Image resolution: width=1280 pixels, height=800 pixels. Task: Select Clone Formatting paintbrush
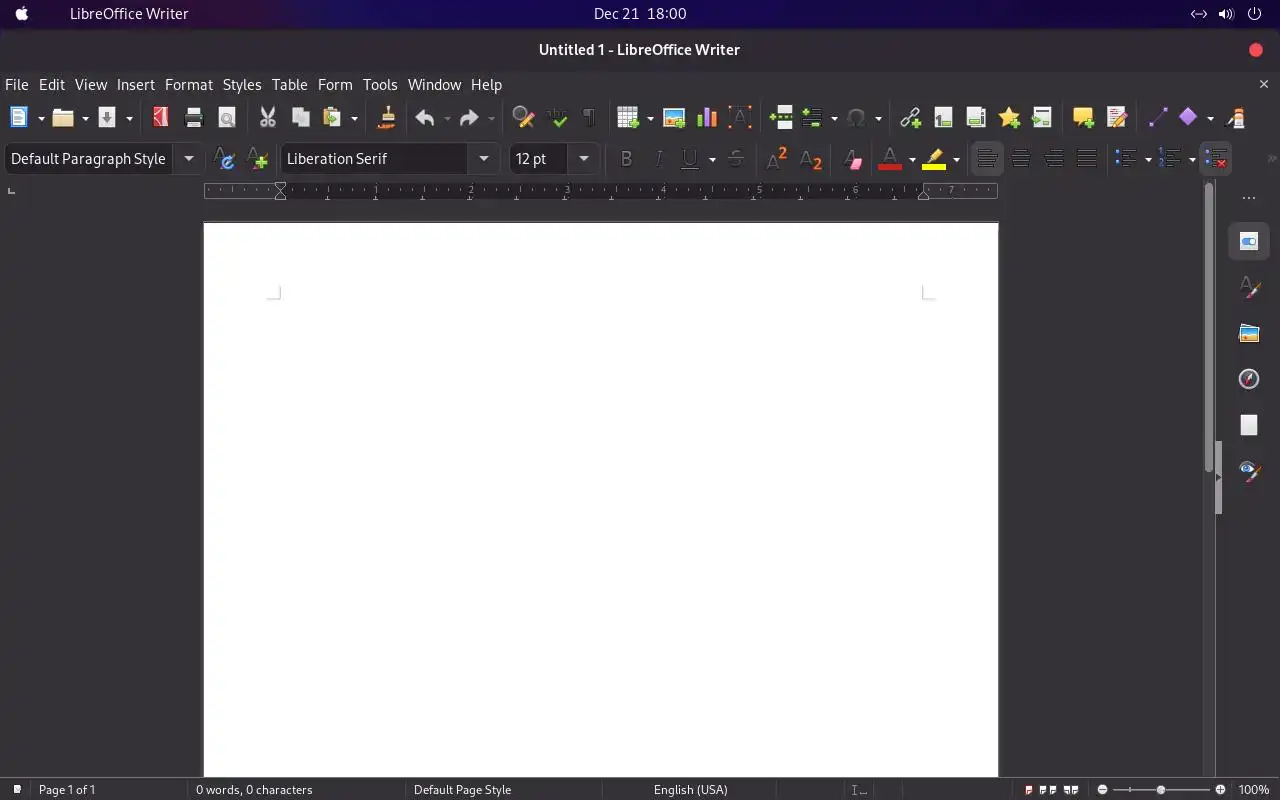pos(387,118)
